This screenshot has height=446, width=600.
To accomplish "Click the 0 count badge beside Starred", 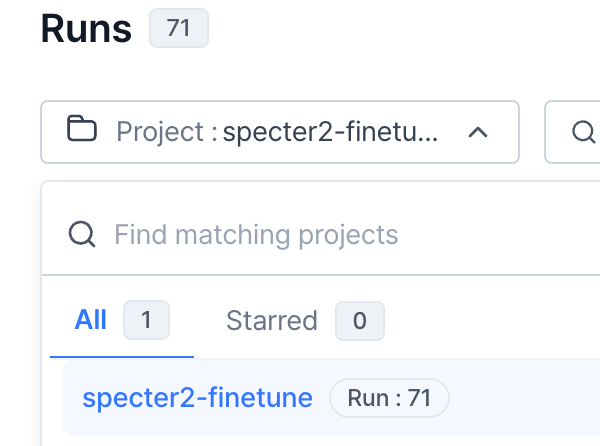I will pyautogui.click(x=360, y=321).
